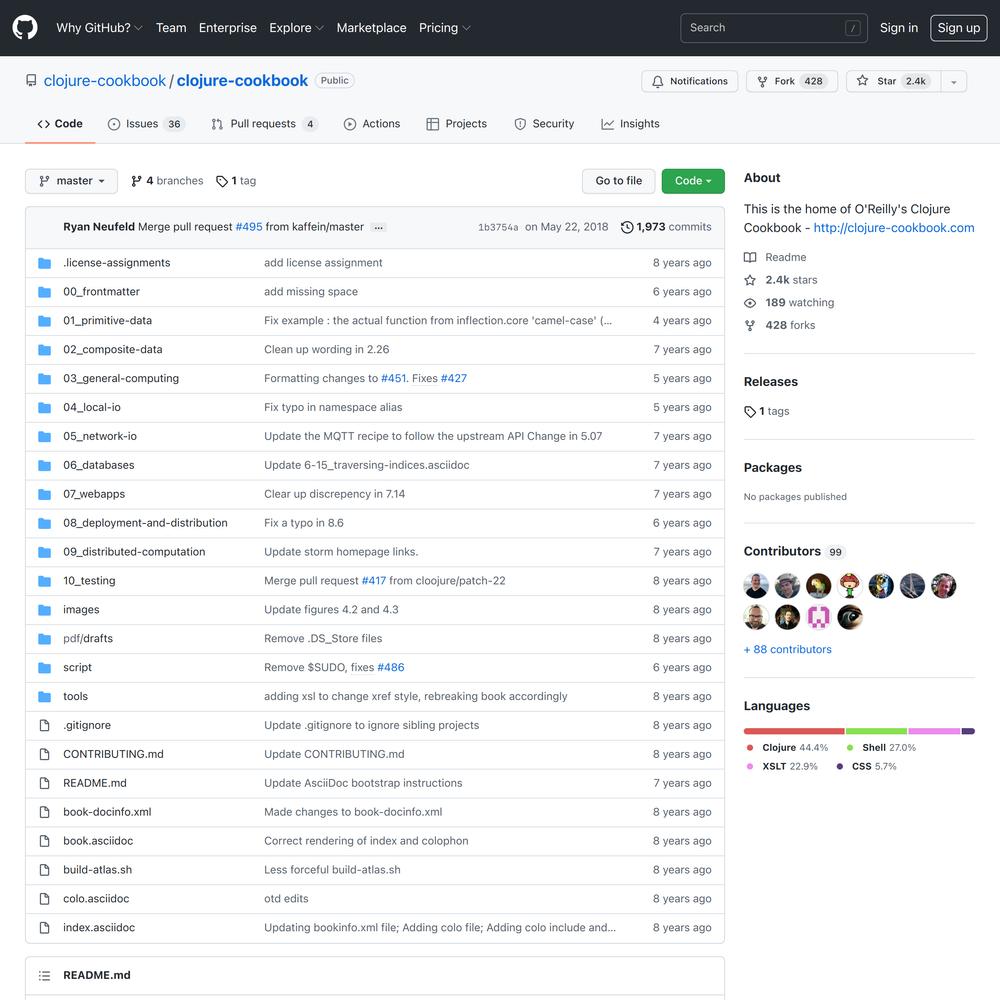Click the Insights graph icon

[607, 124]
